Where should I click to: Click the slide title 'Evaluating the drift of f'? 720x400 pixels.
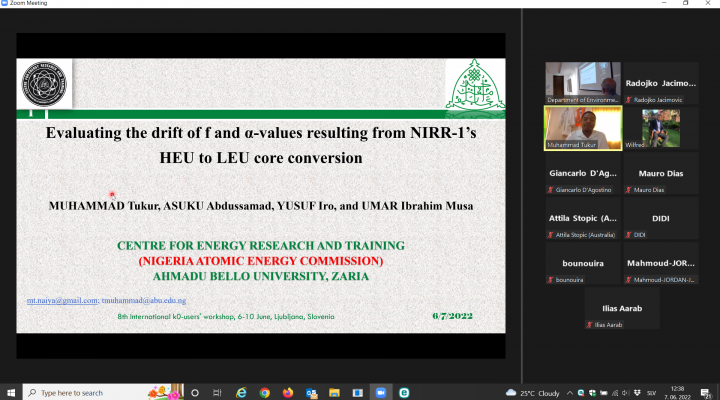[261, 145]
